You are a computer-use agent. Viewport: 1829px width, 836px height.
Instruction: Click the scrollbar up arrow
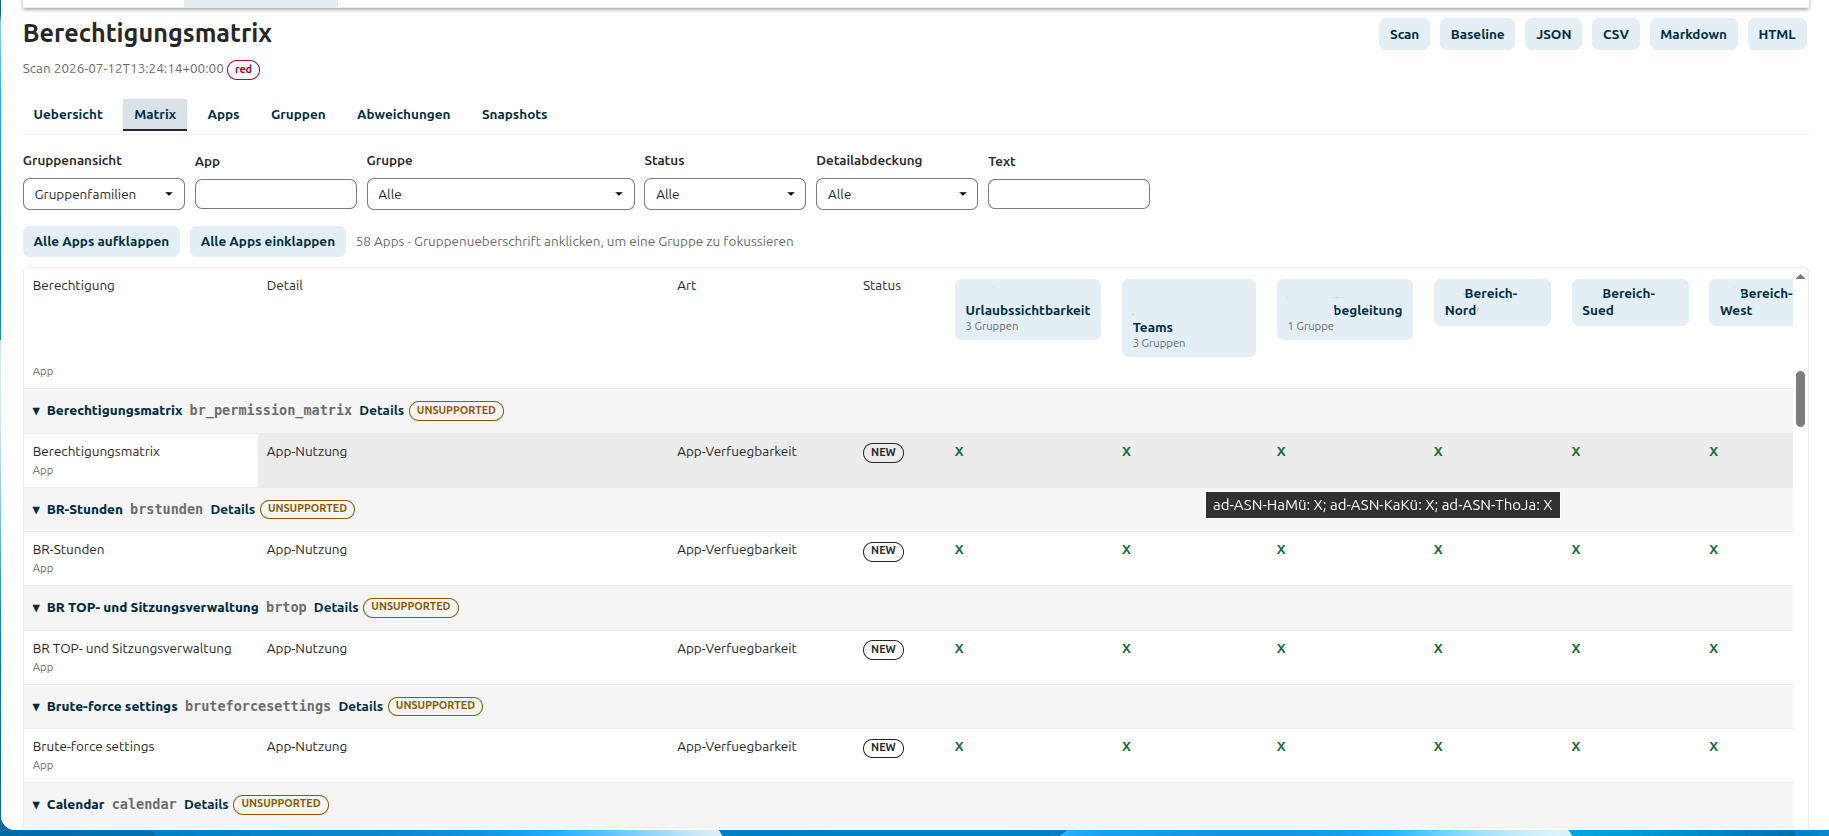[x=1800, y=276]
